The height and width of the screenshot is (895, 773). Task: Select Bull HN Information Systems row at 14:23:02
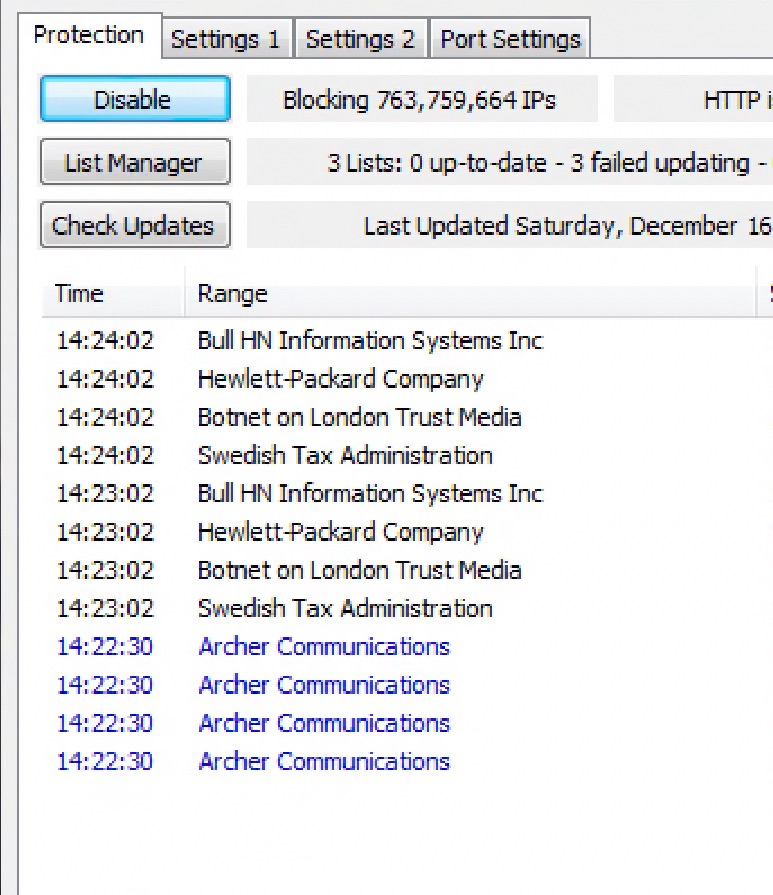coord(370,493)
